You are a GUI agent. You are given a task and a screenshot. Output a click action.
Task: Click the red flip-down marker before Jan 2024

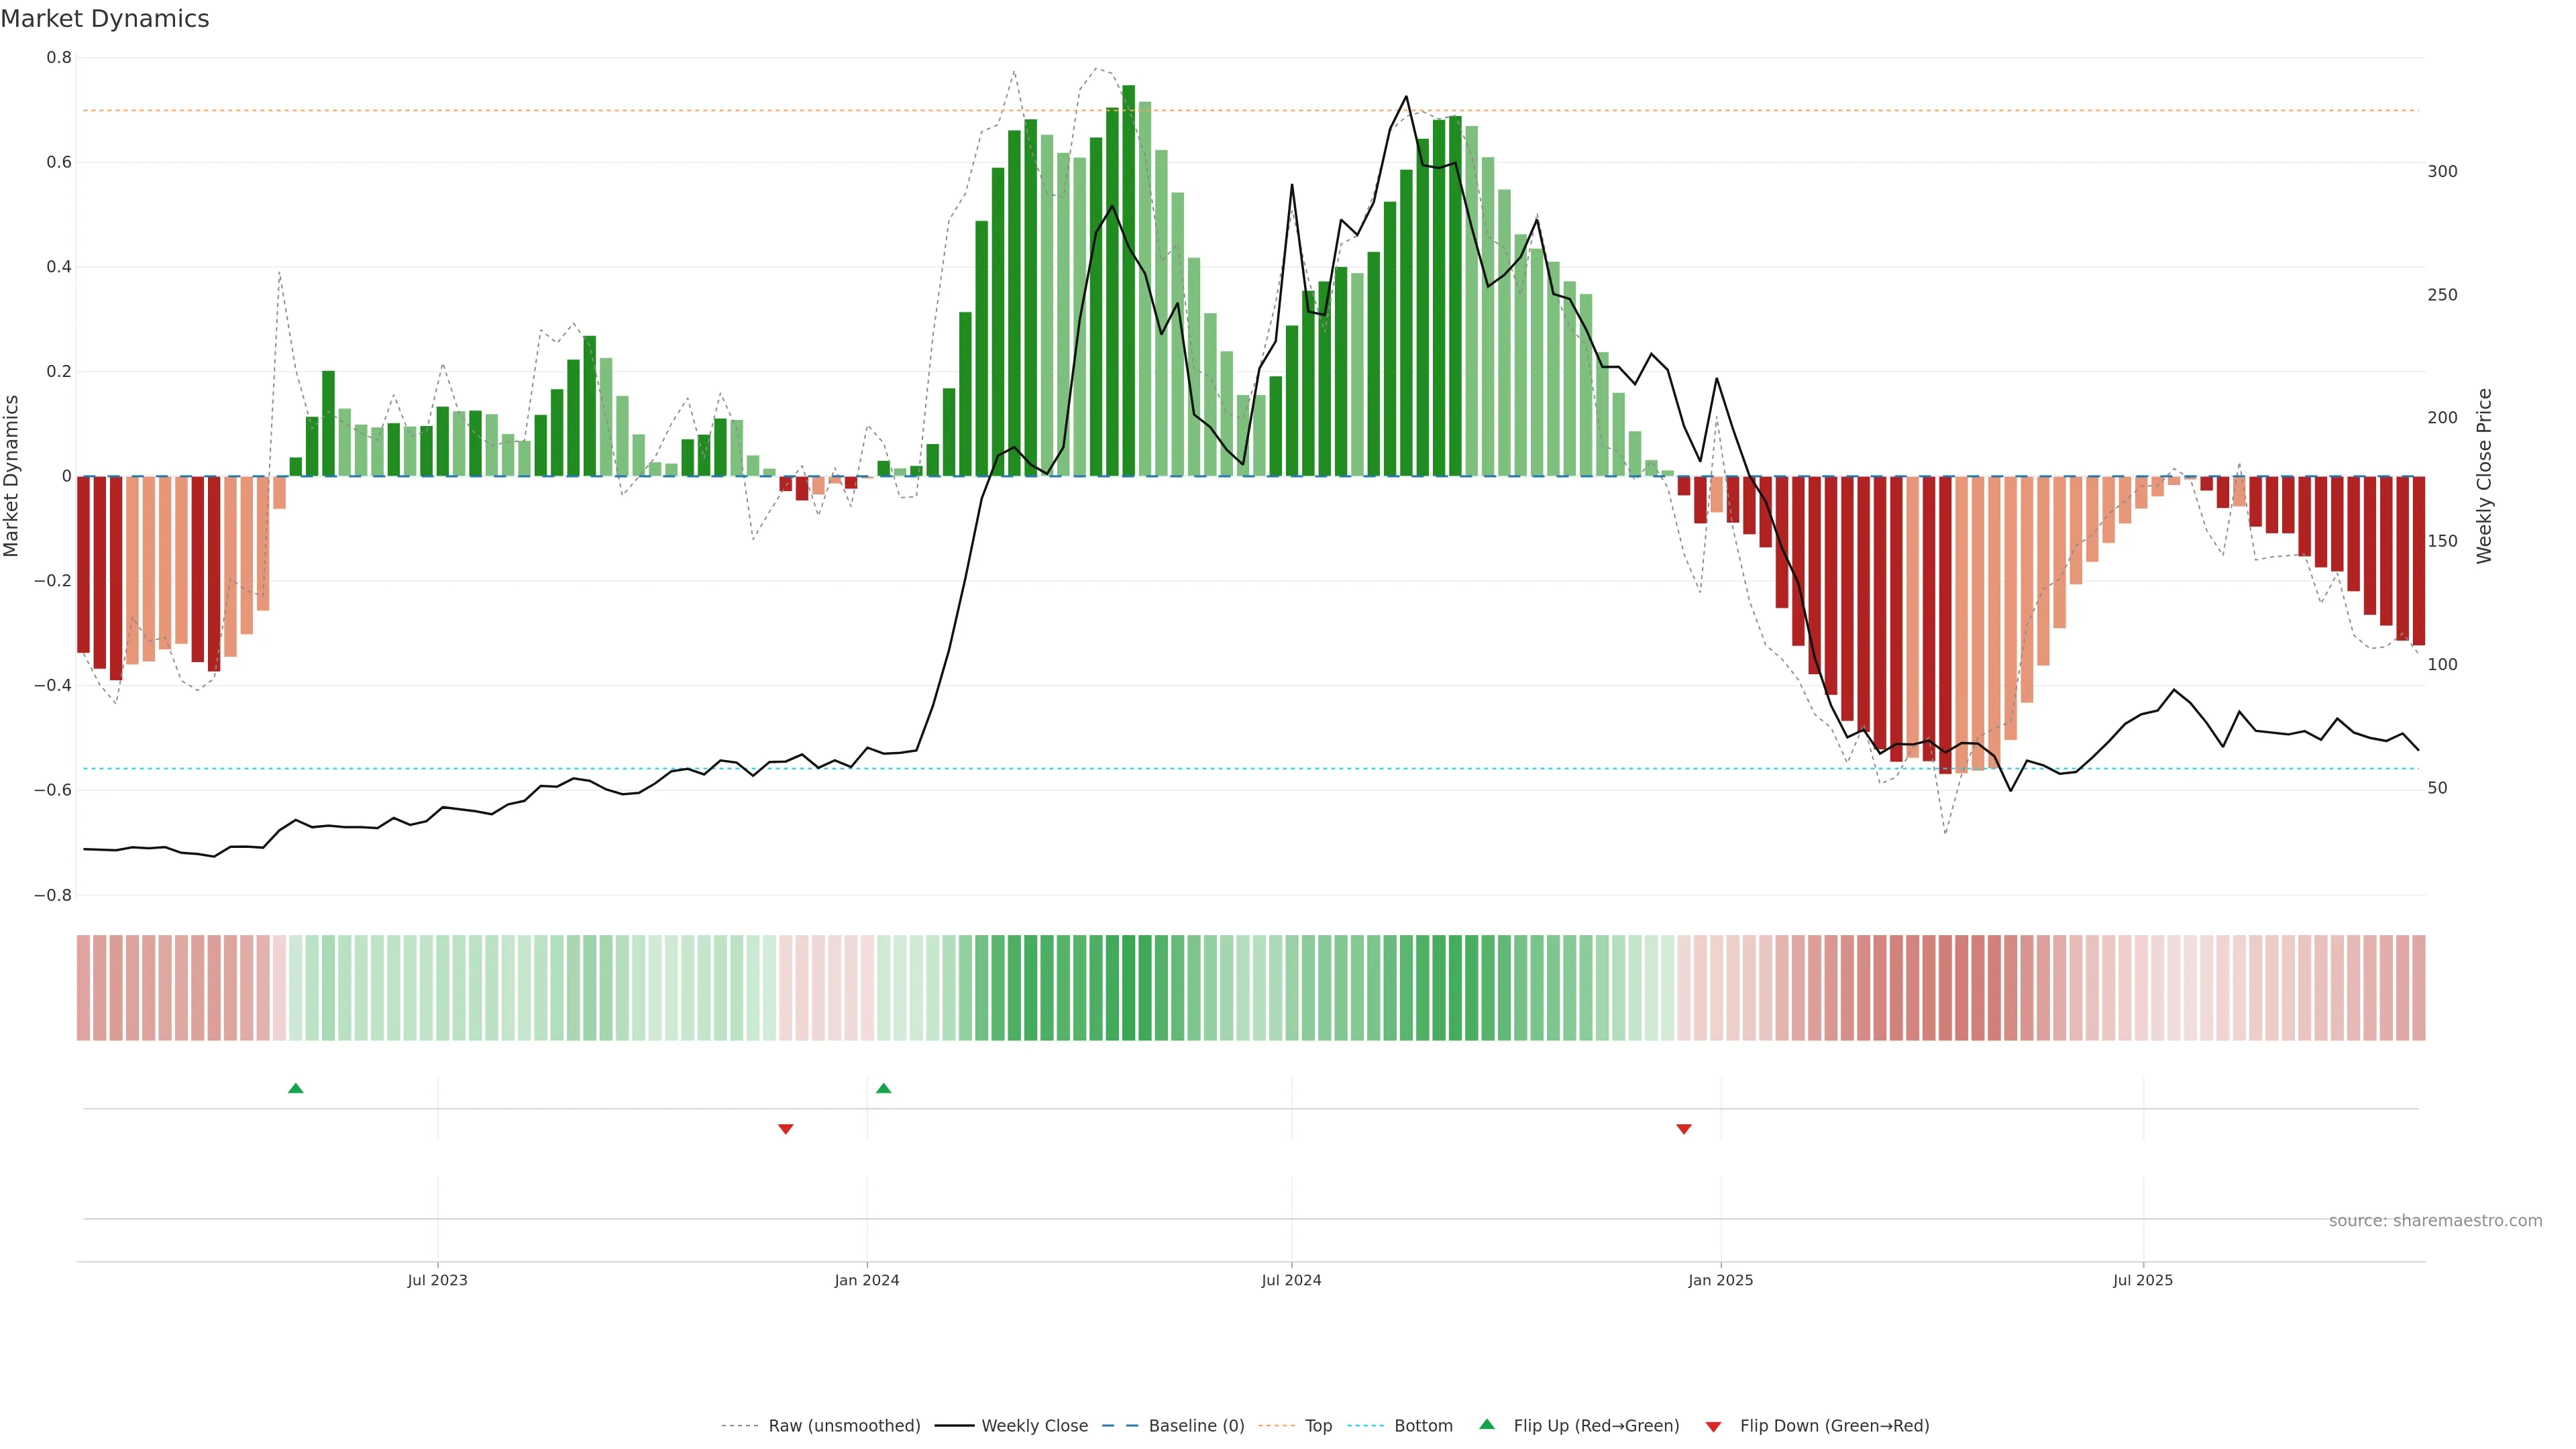point(785,1129)
